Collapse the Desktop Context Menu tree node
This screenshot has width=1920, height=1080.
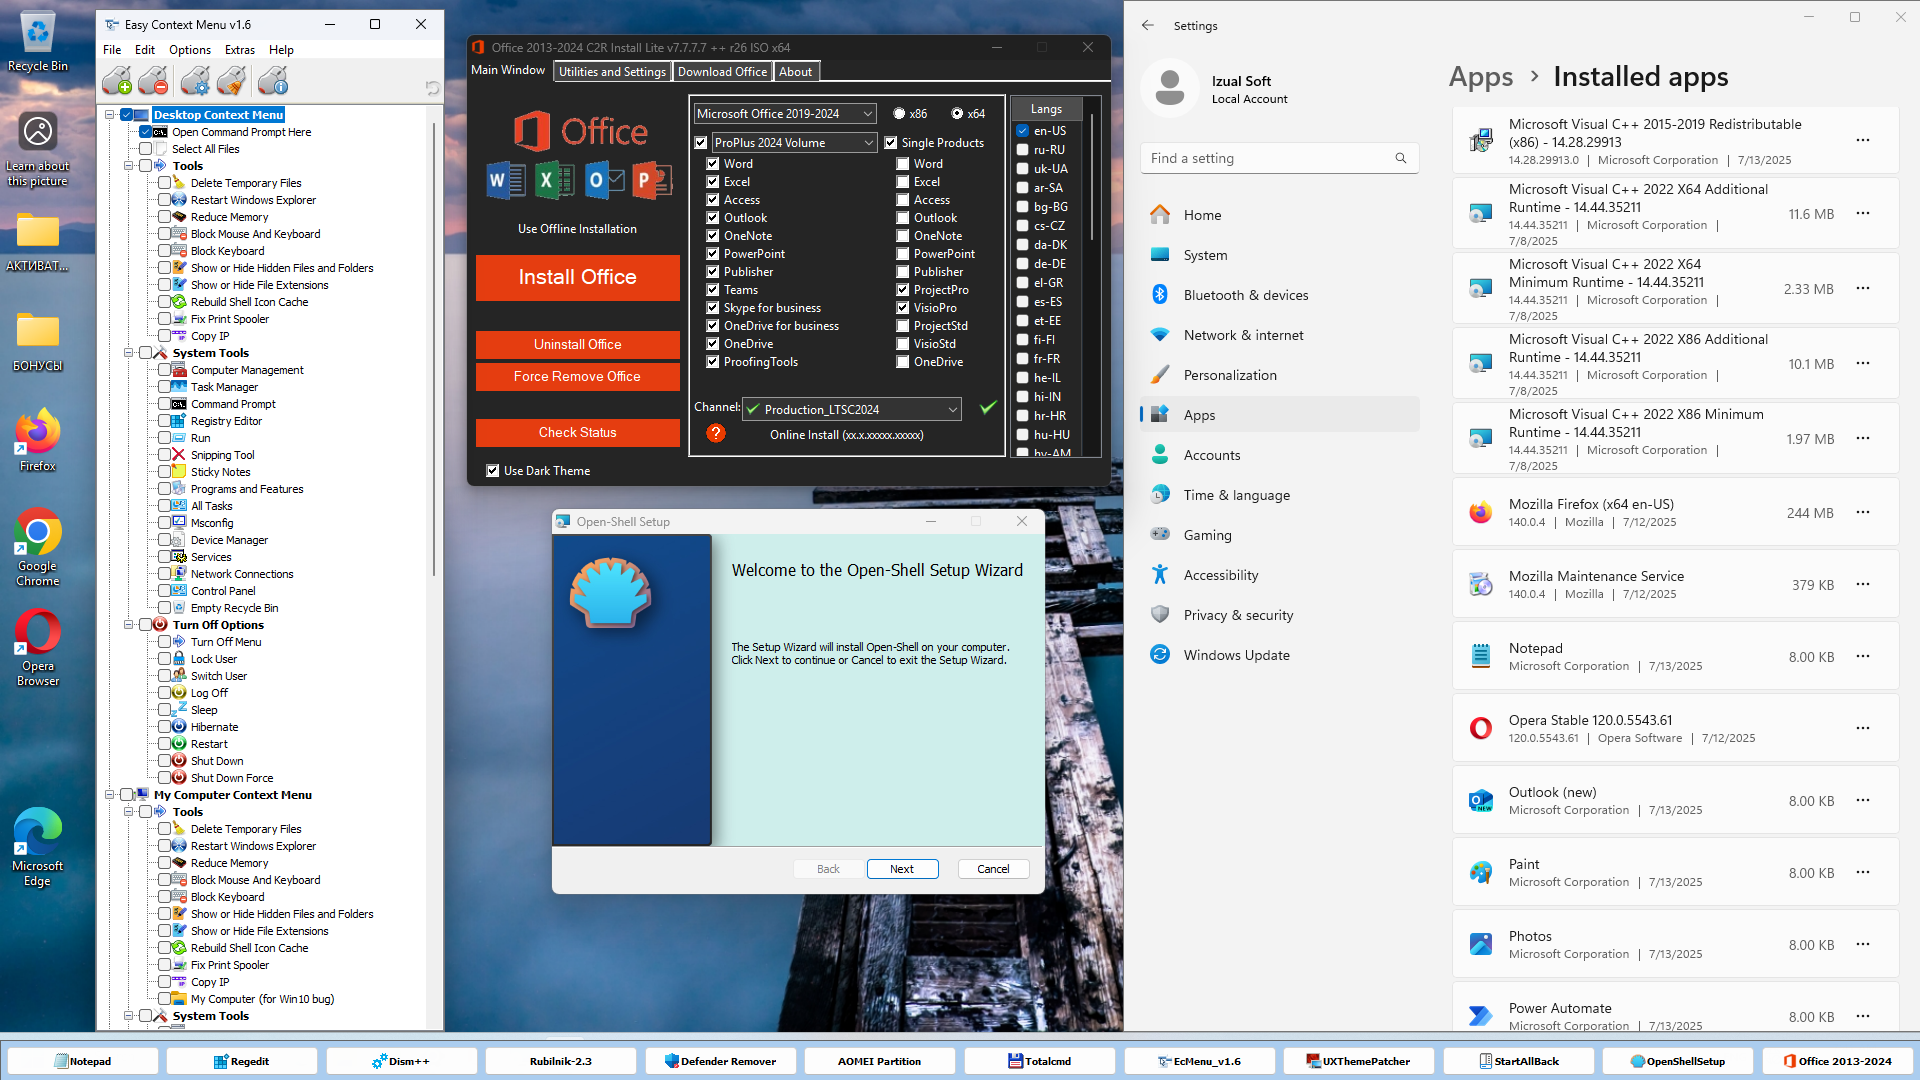tap(110, 115)
